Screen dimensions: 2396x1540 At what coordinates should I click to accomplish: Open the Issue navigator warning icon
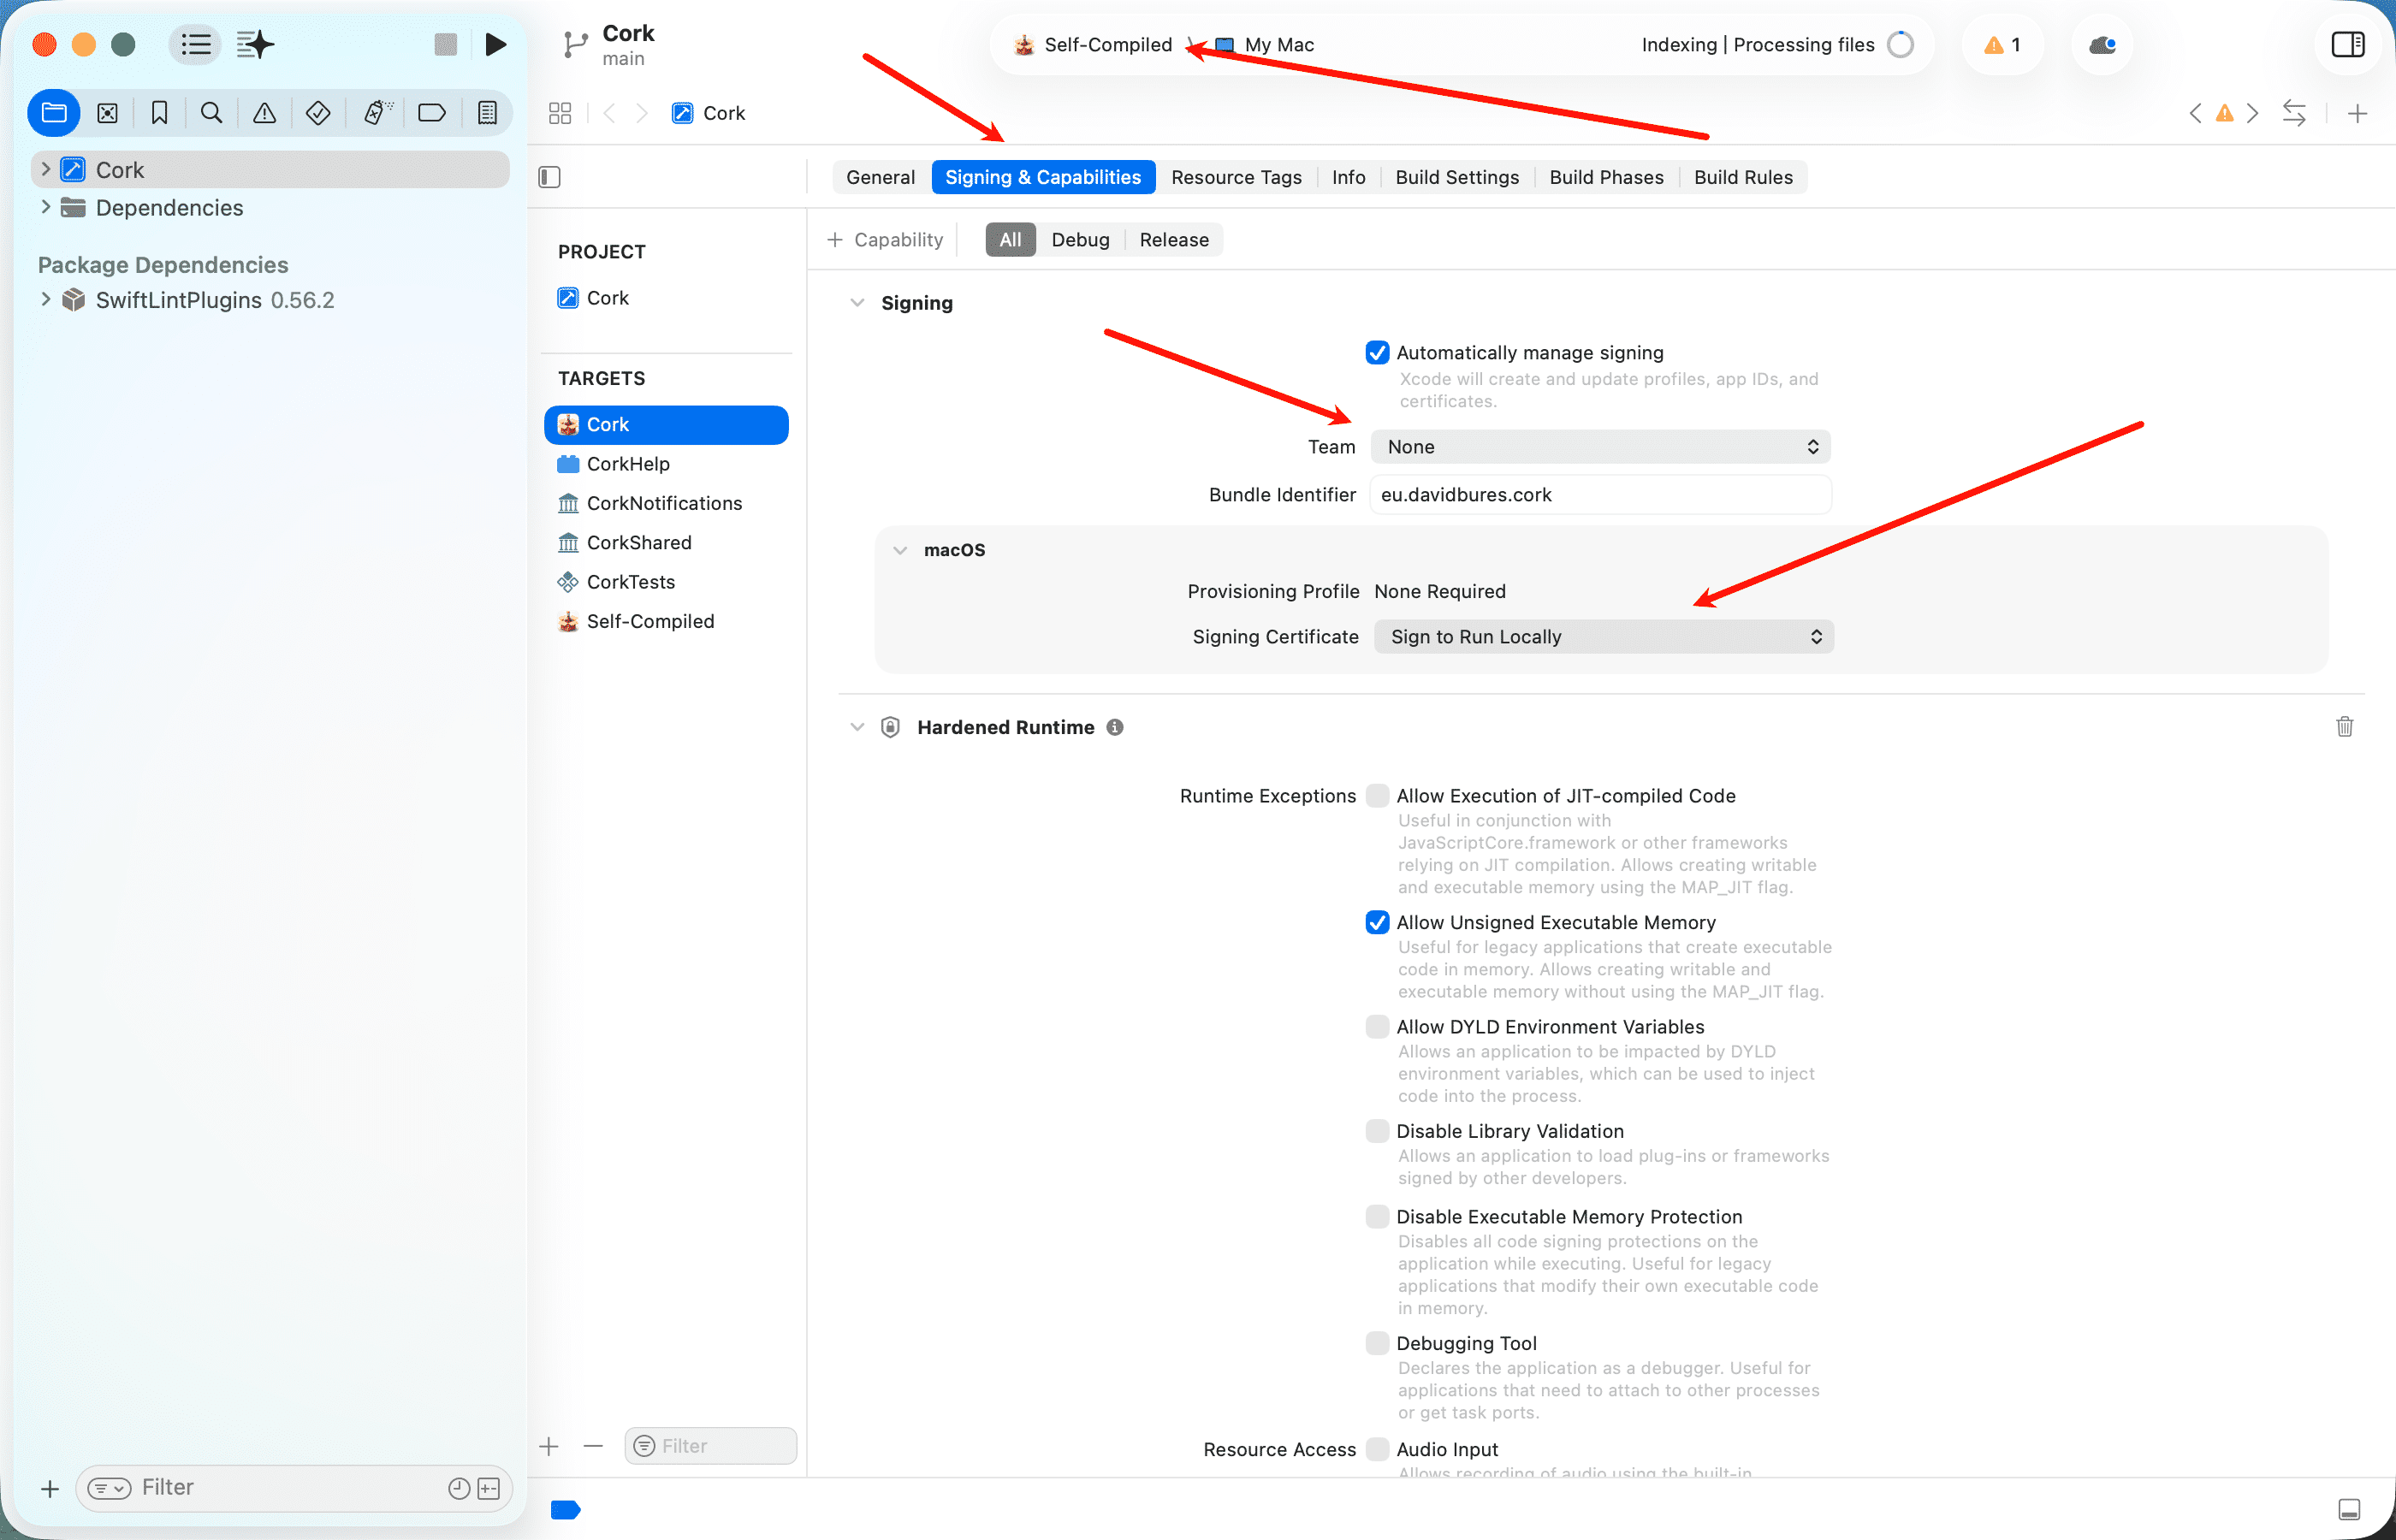[264, 113]
